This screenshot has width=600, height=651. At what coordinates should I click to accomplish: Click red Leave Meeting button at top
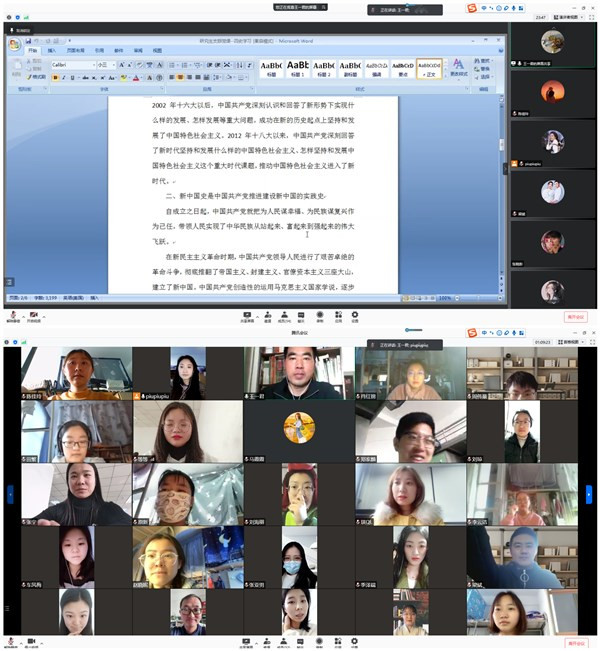coord(578,317)
